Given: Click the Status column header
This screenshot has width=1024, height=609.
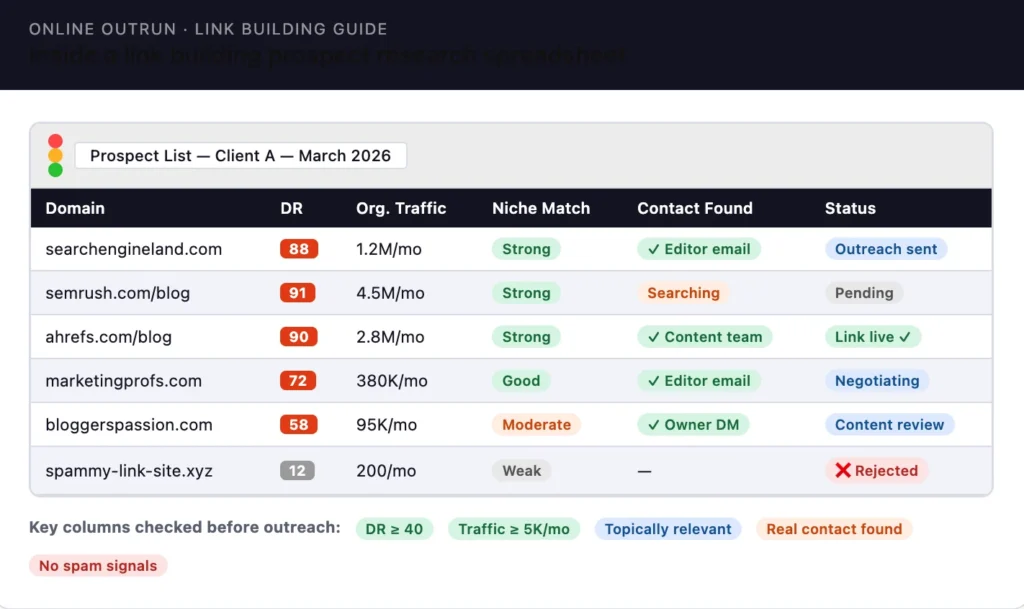Looking at the screenshot, I should pos(850,208).
